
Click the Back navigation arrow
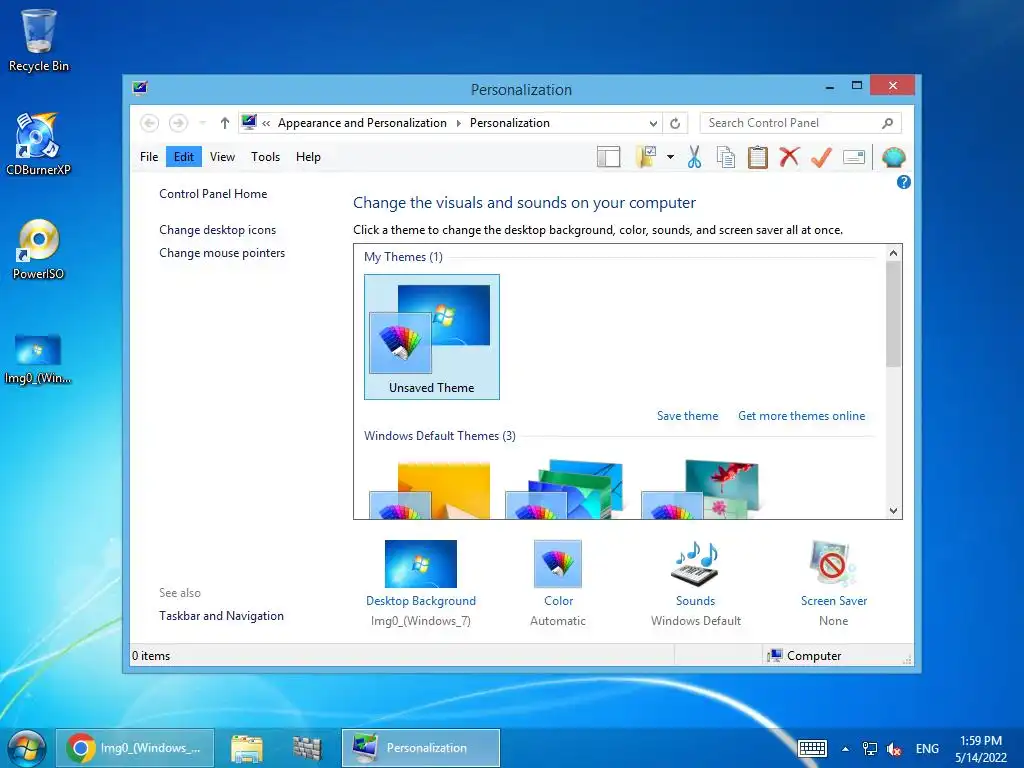click(x=150, y=123)
